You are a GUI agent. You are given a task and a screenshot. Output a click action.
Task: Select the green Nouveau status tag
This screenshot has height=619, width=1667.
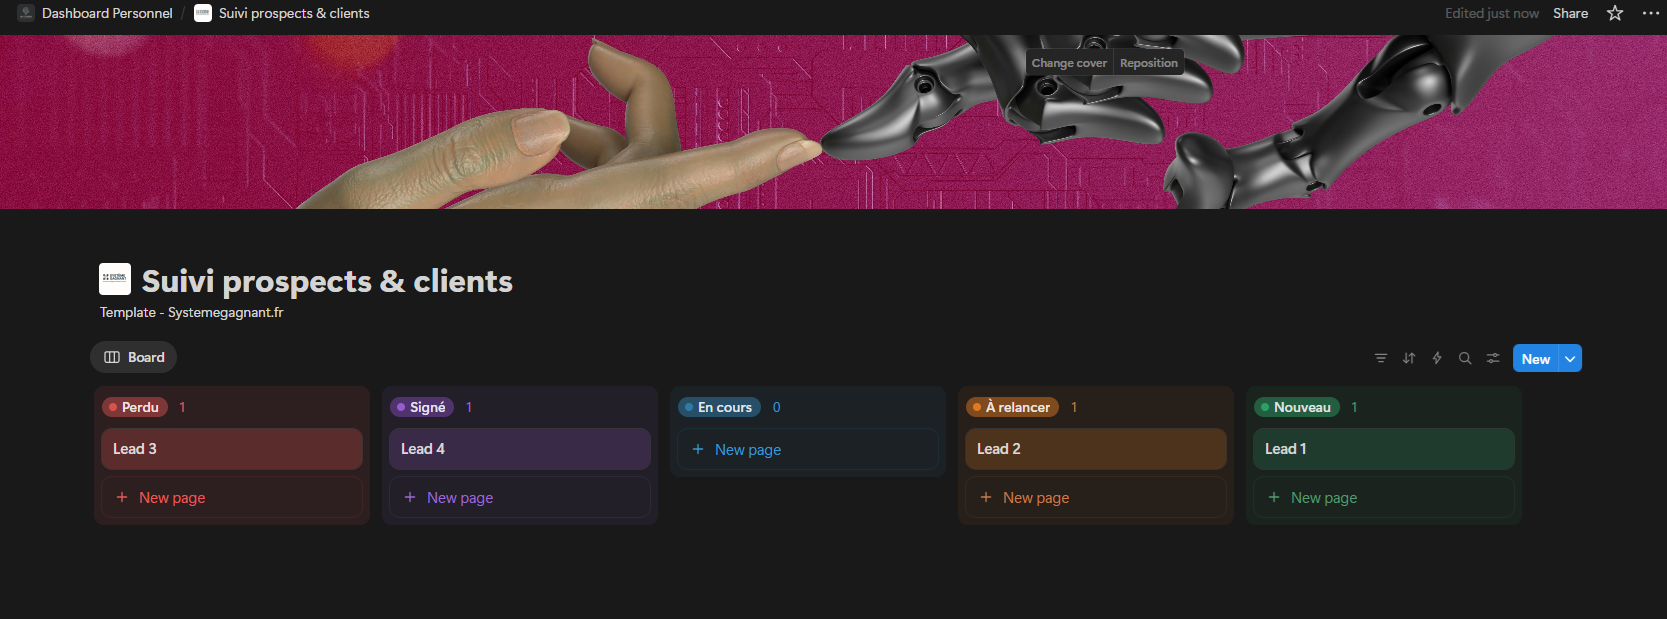[x=1296, y=407]
